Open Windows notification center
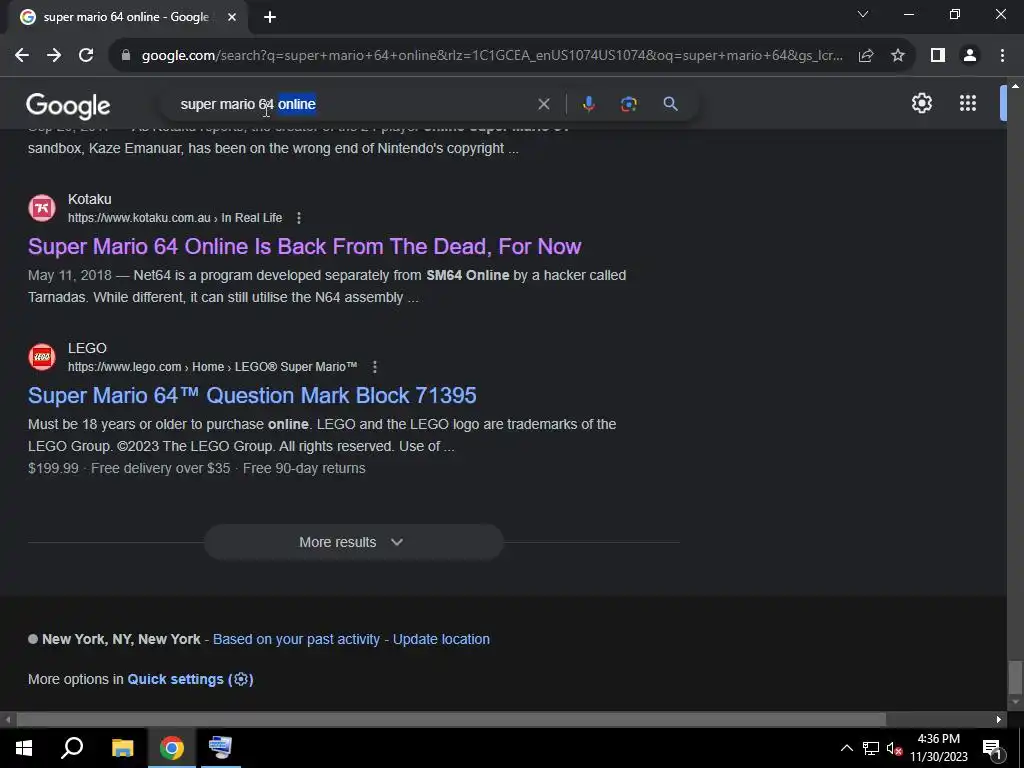The width and height of the screenshot is (1024, 768). coord(992,748)
